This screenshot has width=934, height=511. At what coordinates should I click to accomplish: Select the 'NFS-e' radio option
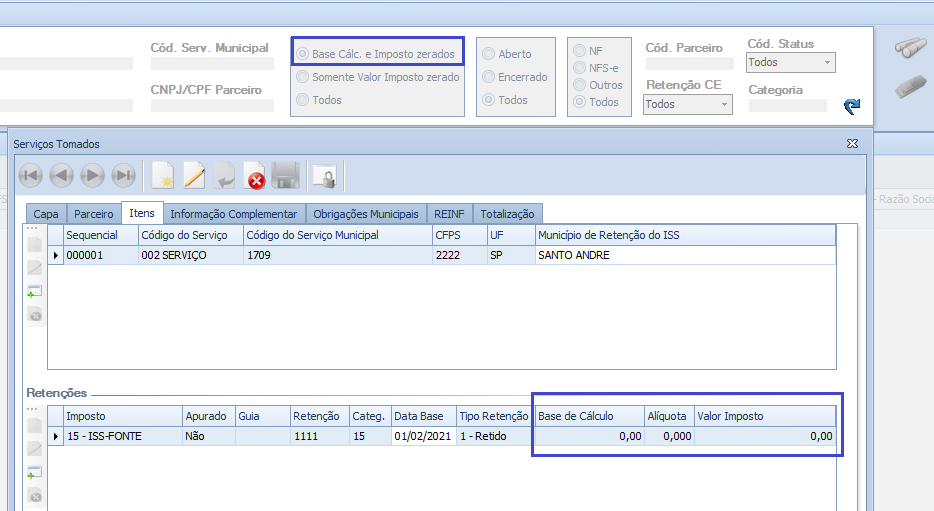tap(580, 67)
